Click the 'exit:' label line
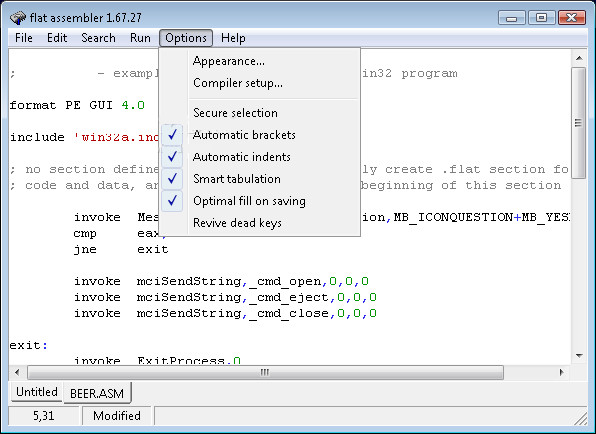The height and width of the screenshot is (434, 596). pyautogui.click(x=29, y=345)
